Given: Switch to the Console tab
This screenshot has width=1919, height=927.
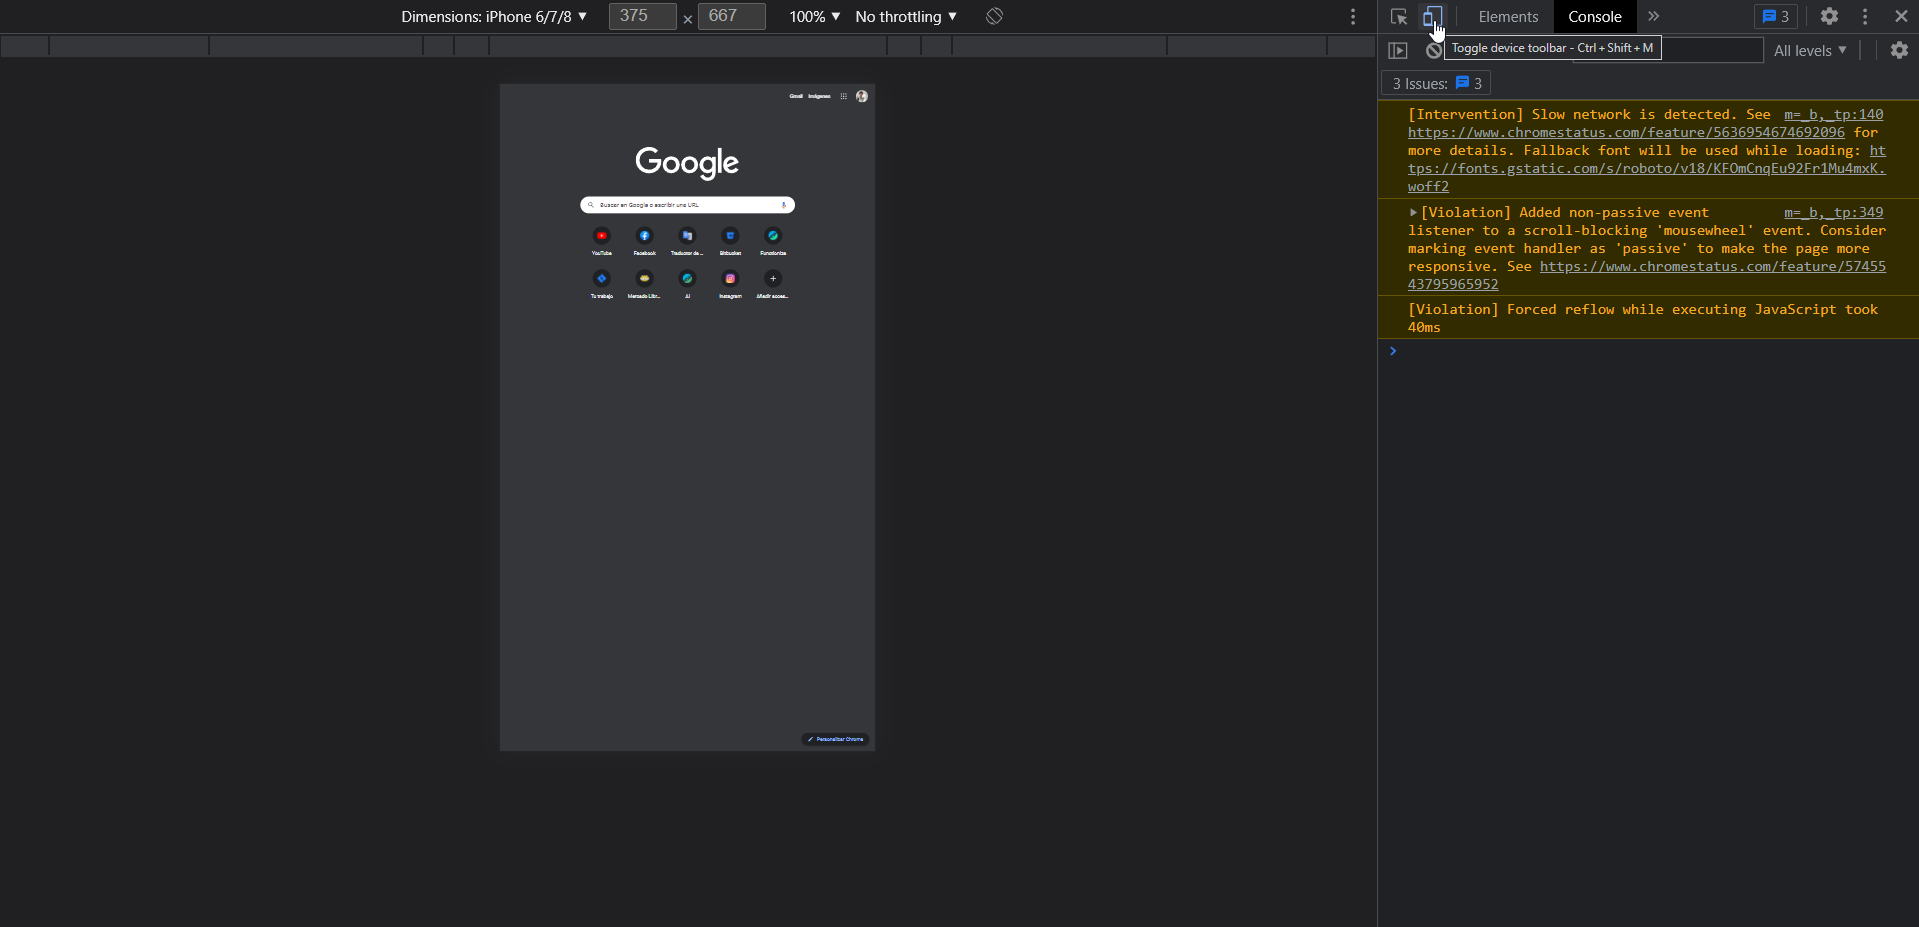Looking at the screenshot, I should tap(1594, 16).
